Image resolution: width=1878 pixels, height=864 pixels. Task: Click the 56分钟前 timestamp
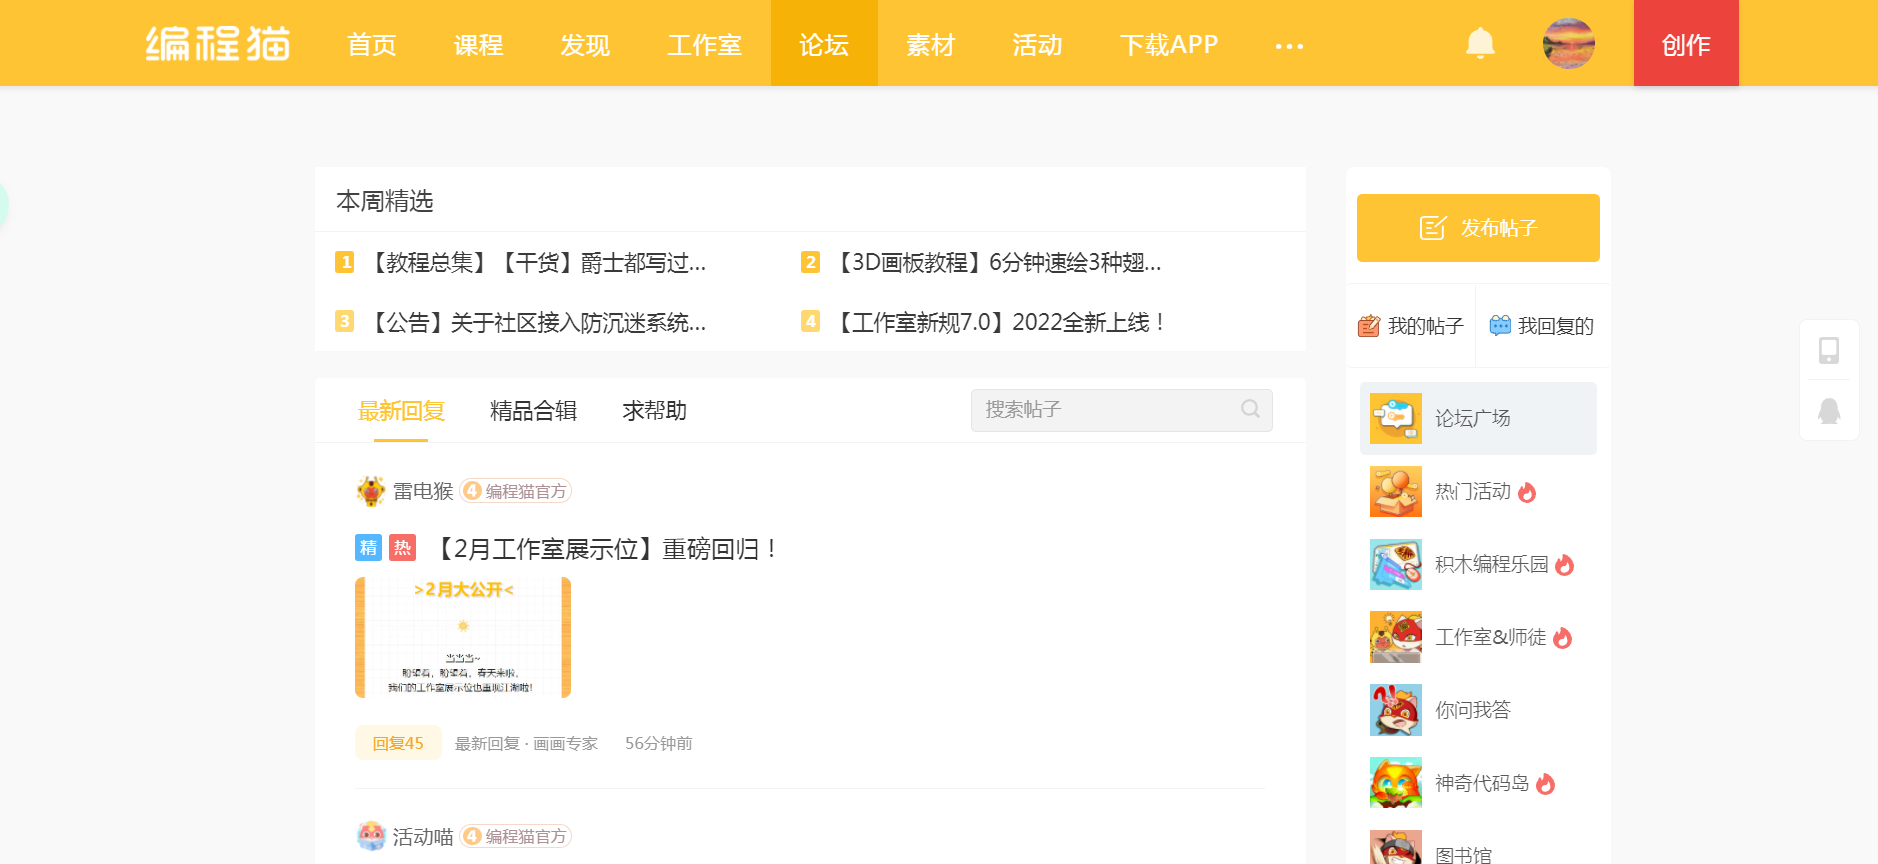click(658, 743)
